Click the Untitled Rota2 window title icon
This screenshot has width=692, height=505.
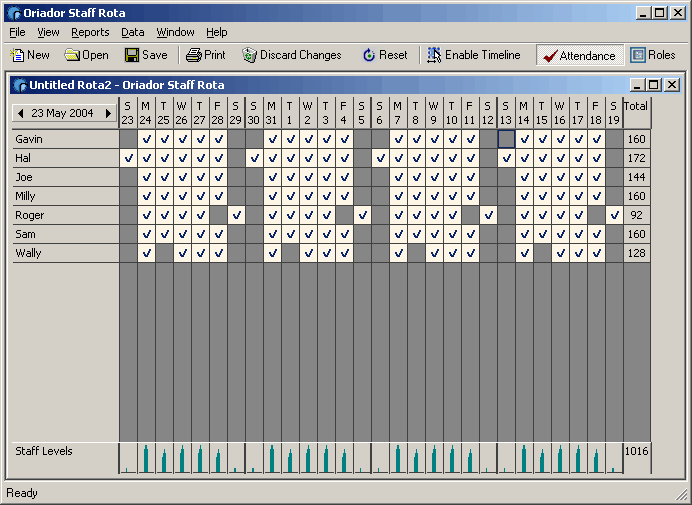[20, 85]
